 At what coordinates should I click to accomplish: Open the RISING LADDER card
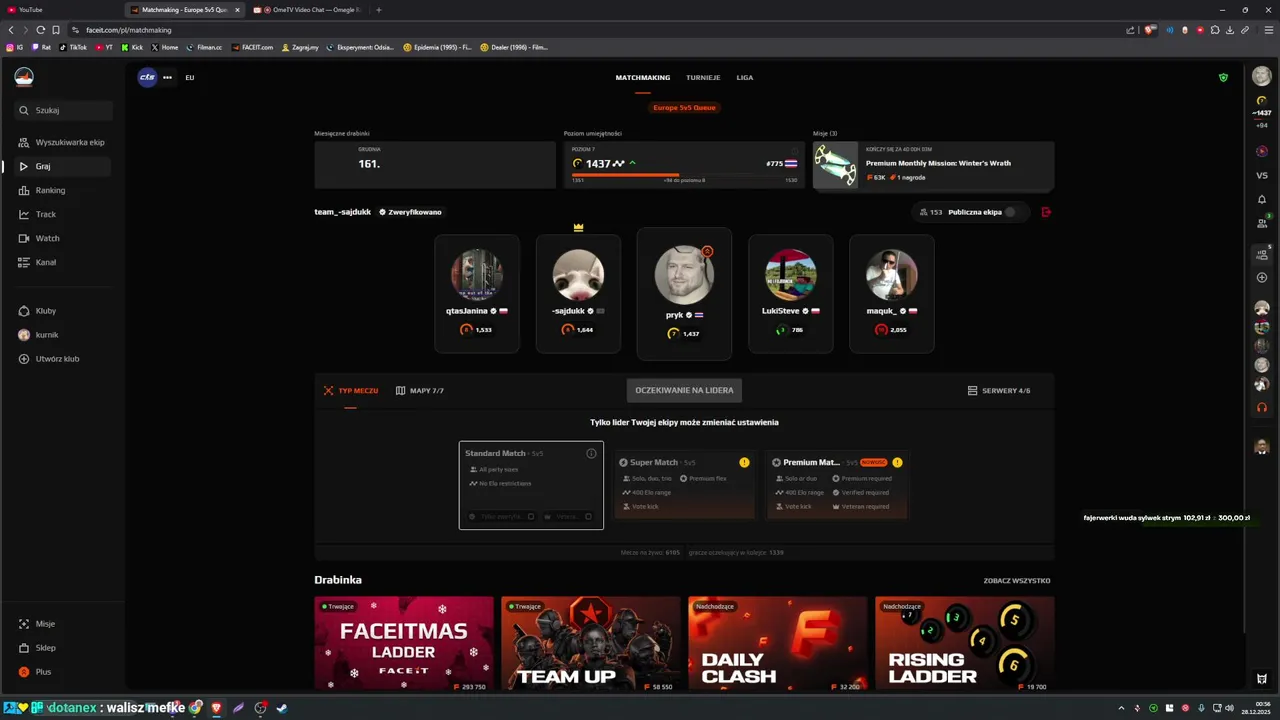pos(964,645)
